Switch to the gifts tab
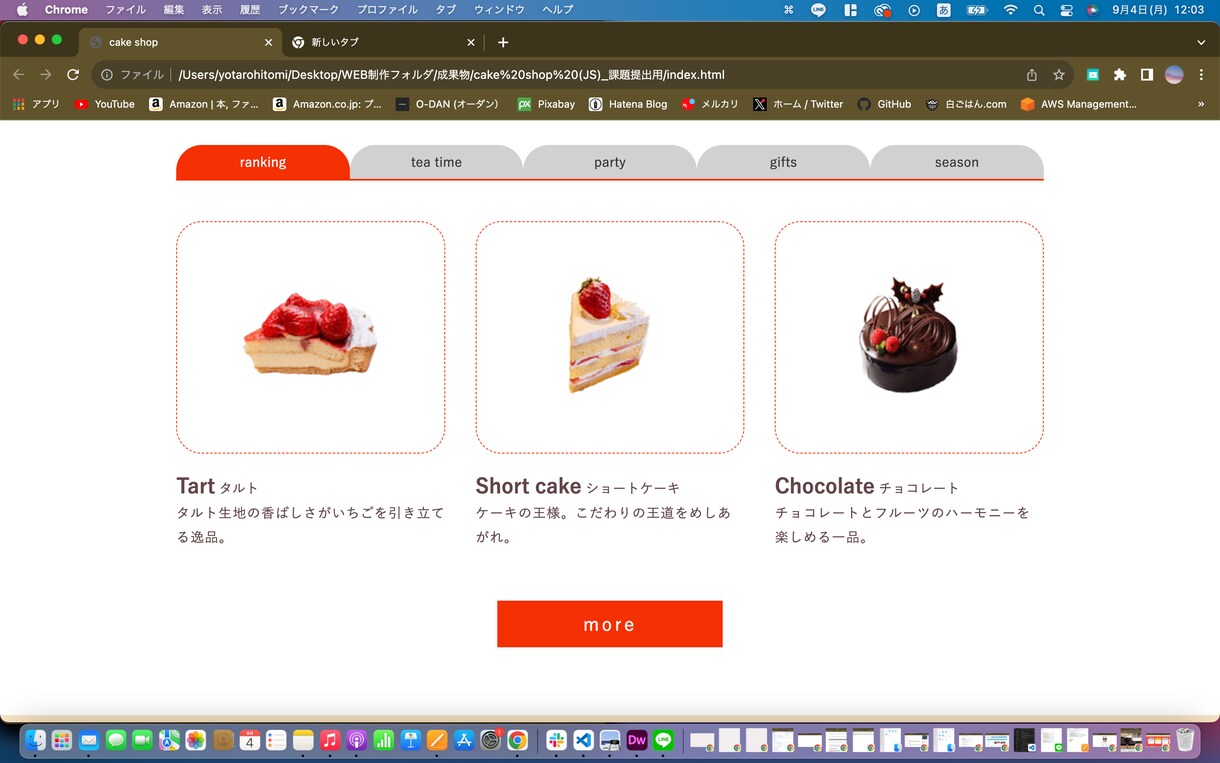Screen dimensions: 1220x763 (783, 162)
